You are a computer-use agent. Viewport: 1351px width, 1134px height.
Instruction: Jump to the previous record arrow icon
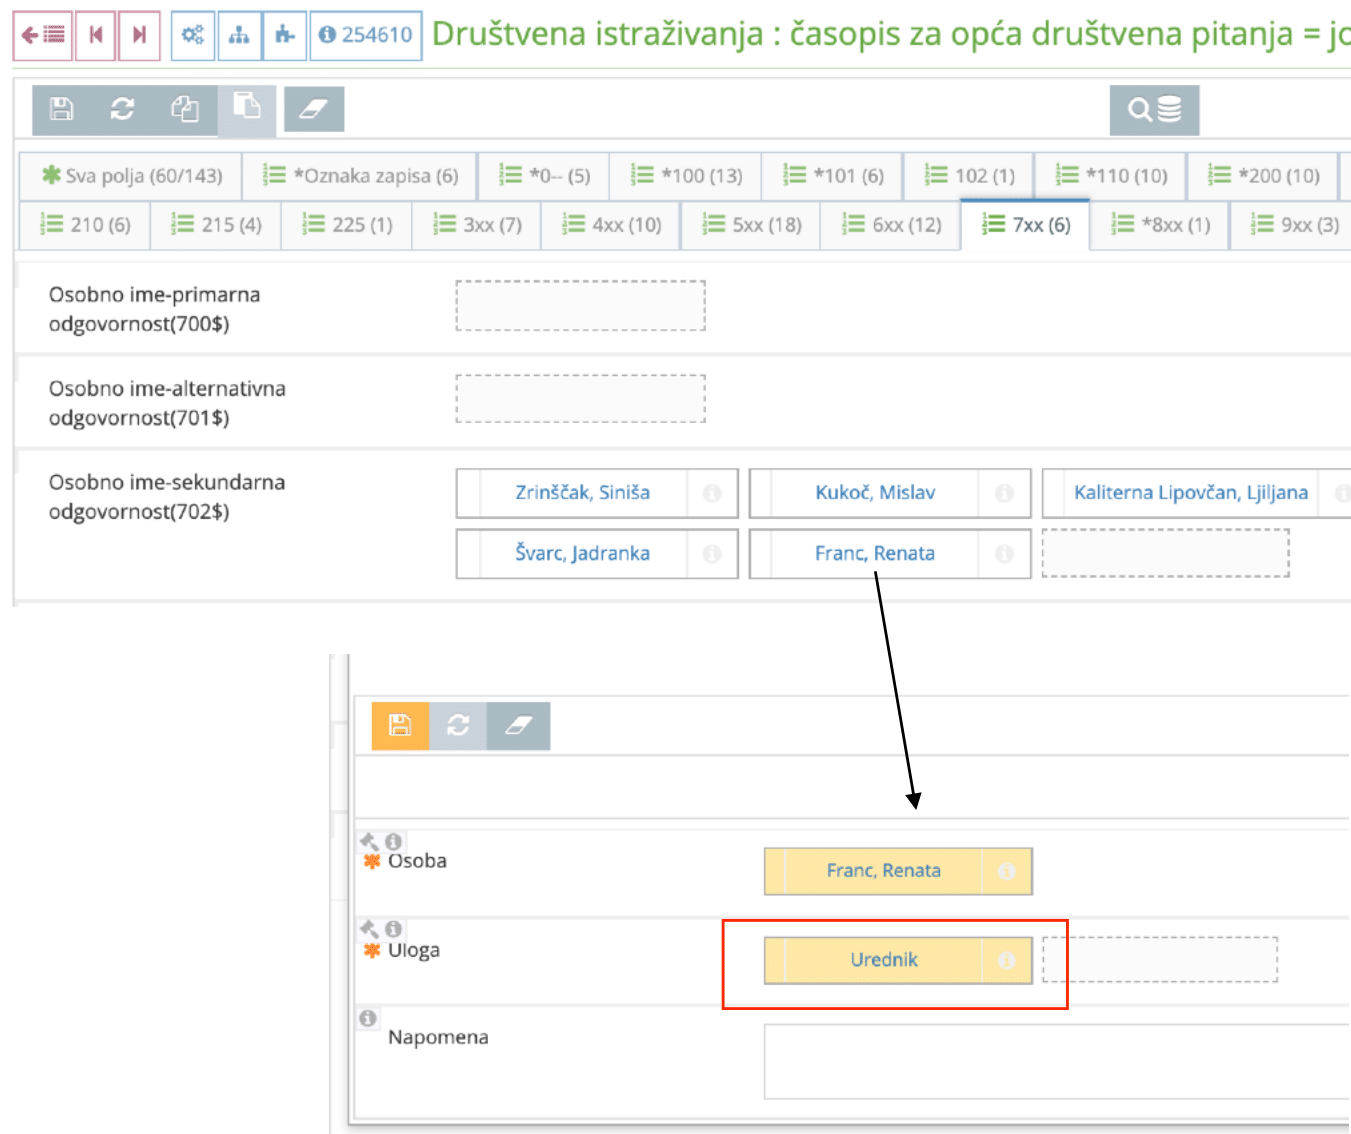click(95, 35)
